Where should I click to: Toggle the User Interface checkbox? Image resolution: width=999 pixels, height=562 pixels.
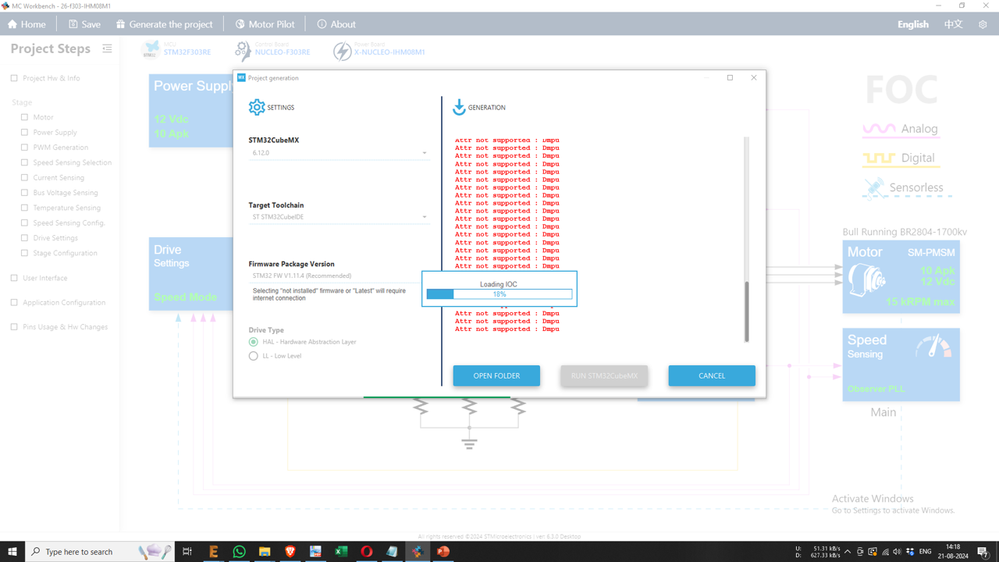[x=14, y=278]
